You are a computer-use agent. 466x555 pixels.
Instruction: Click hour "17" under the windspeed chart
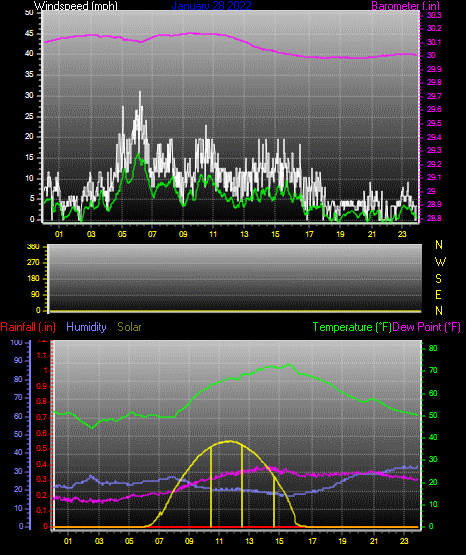(309, 234)
